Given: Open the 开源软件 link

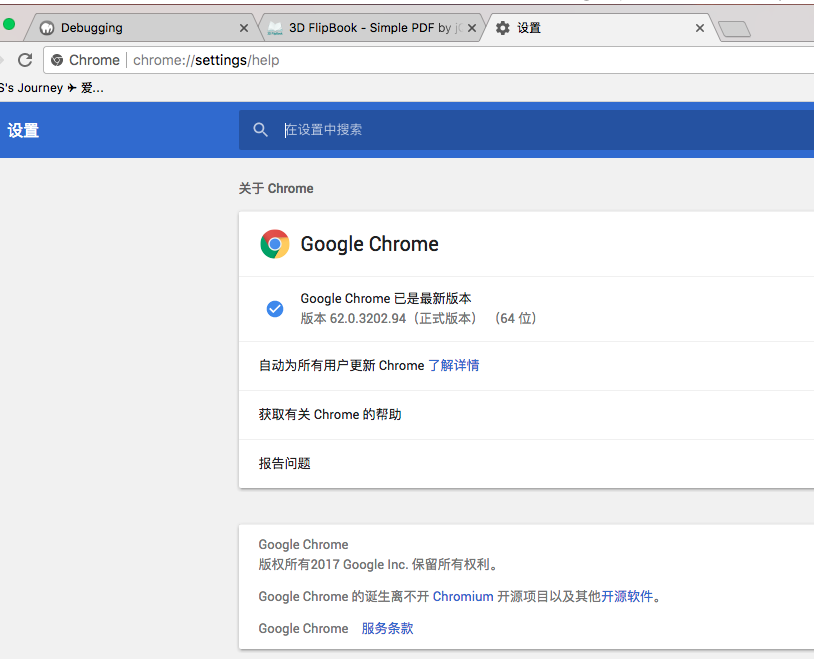Looking at the screenshot, I should [627, 596].
